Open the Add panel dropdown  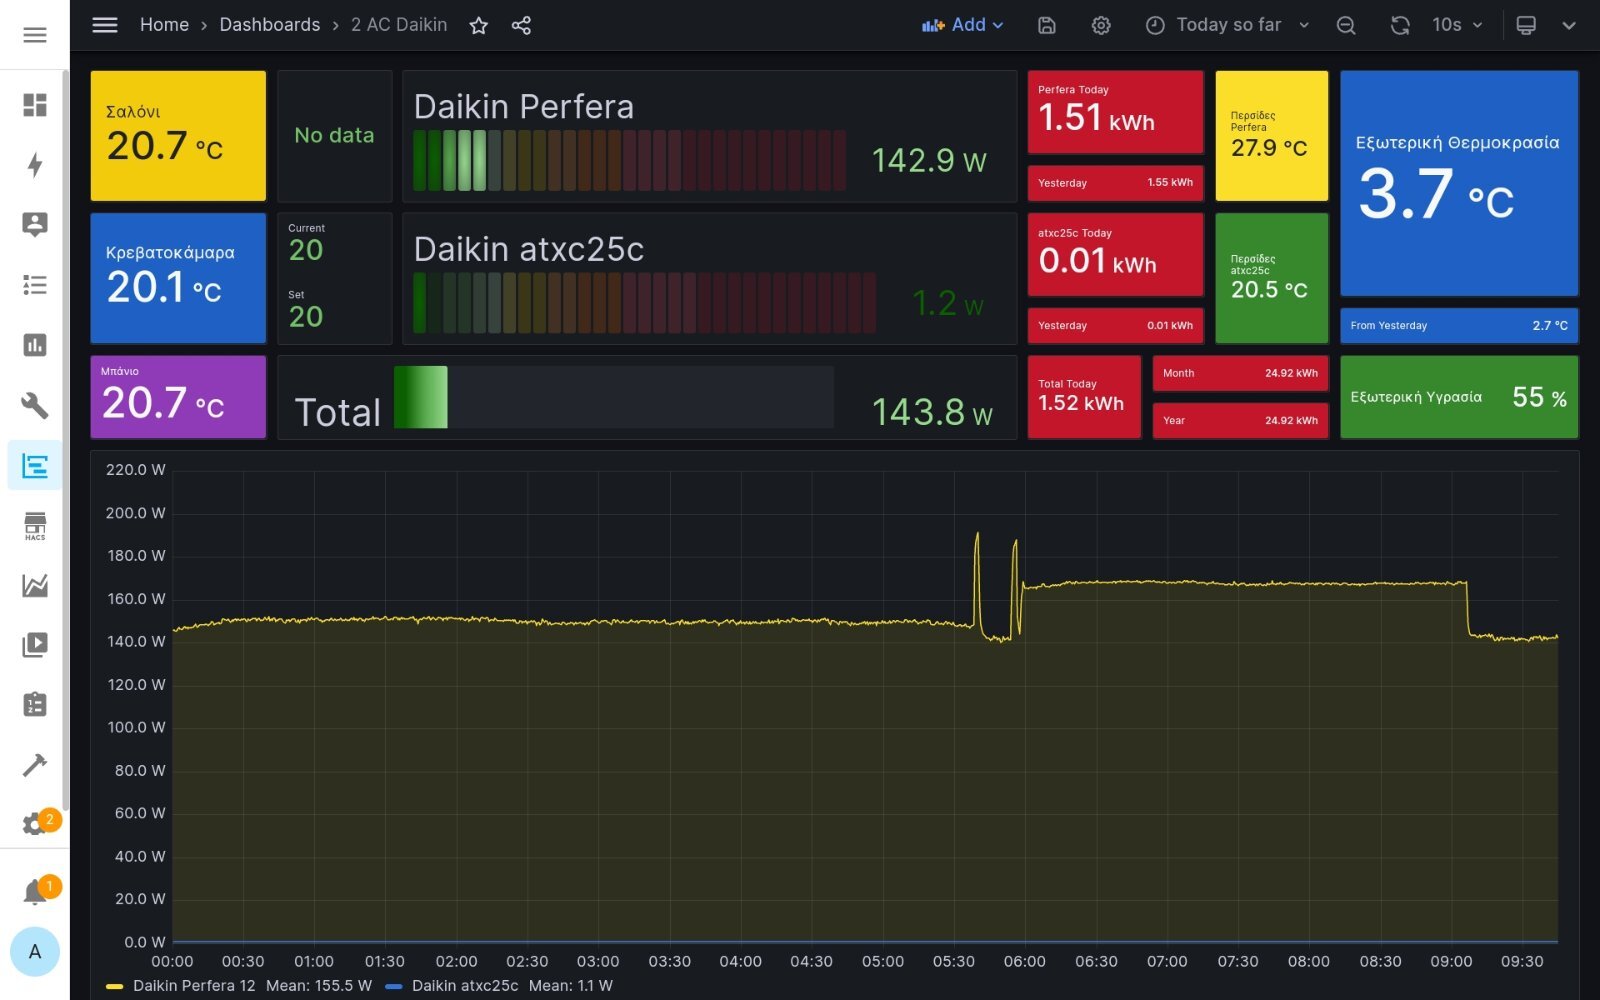click(x=962, y=26)
